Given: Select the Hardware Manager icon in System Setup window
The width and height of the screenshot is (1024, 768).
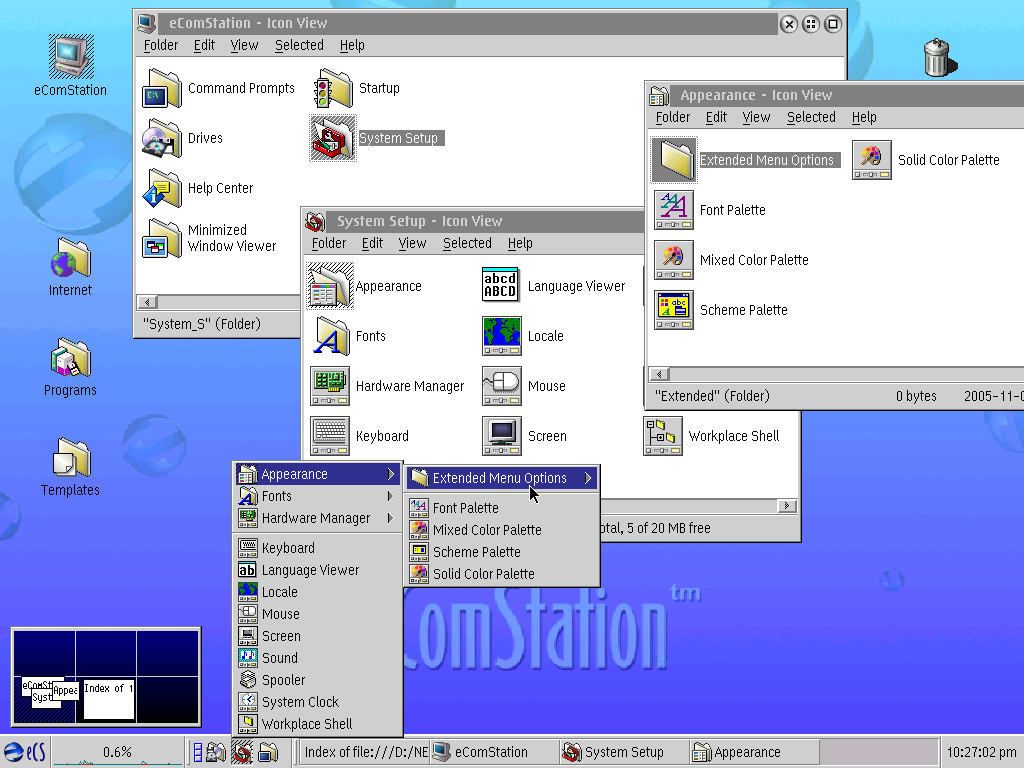Looking at the screenshot, I should pyautogui.click(x=330, y=386).
